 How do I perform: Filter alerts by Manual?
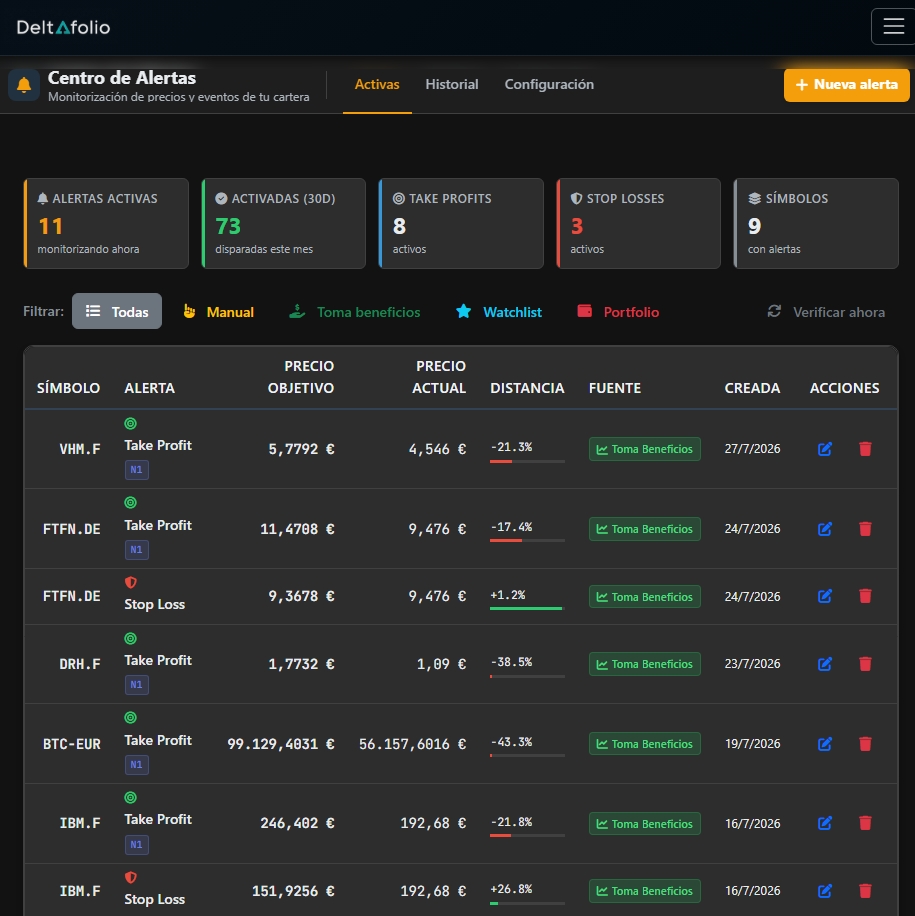(x=219, y=312)
